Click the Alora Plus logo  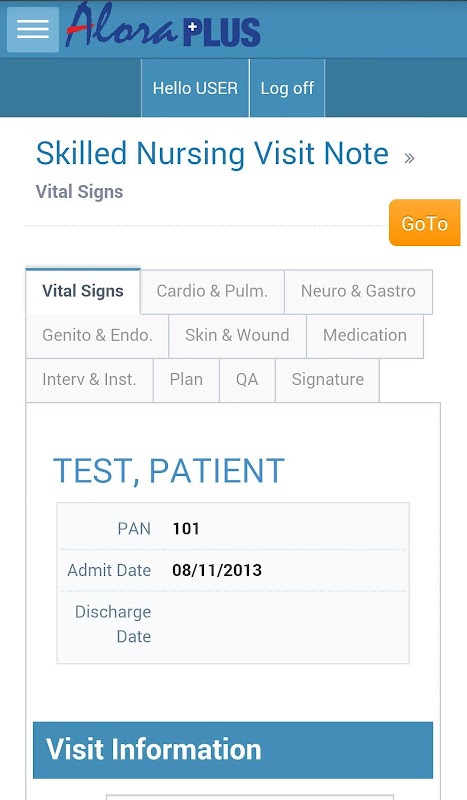pos(163,27)
